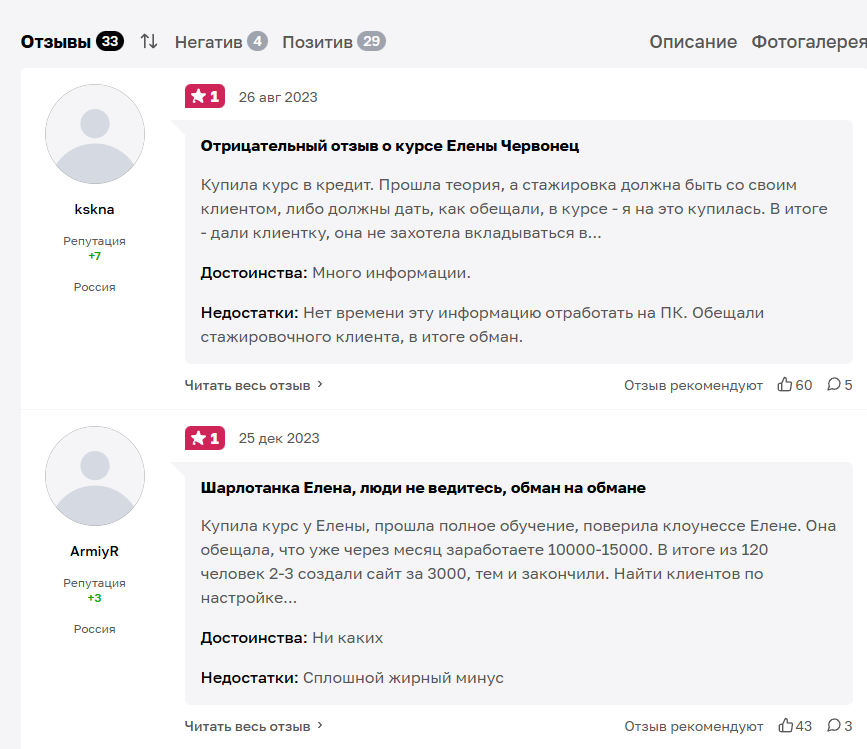Open the Фотогалерея section
Screen dimensions: 867x749
click(808, 41)
